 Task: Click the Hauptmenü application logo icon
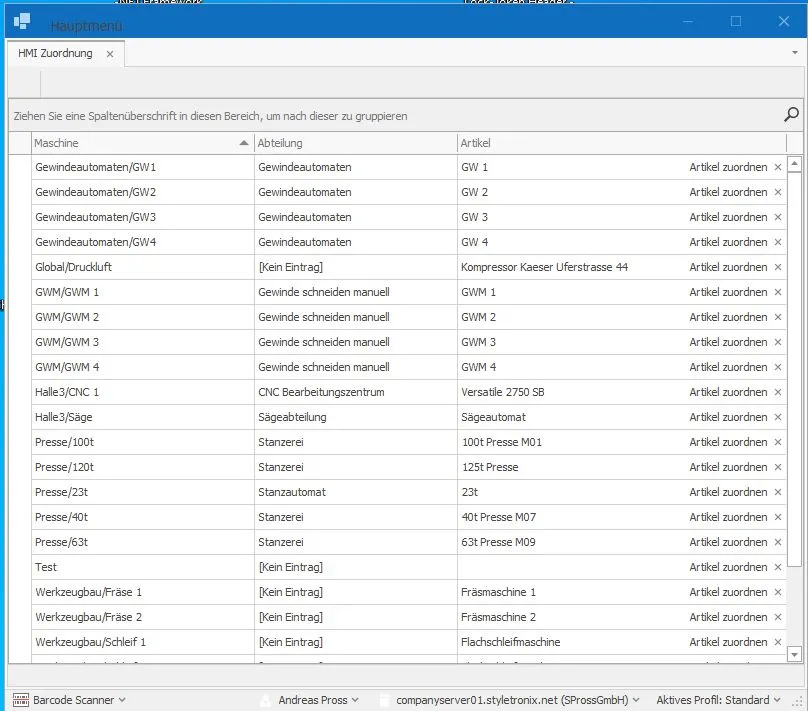point(22,22)
